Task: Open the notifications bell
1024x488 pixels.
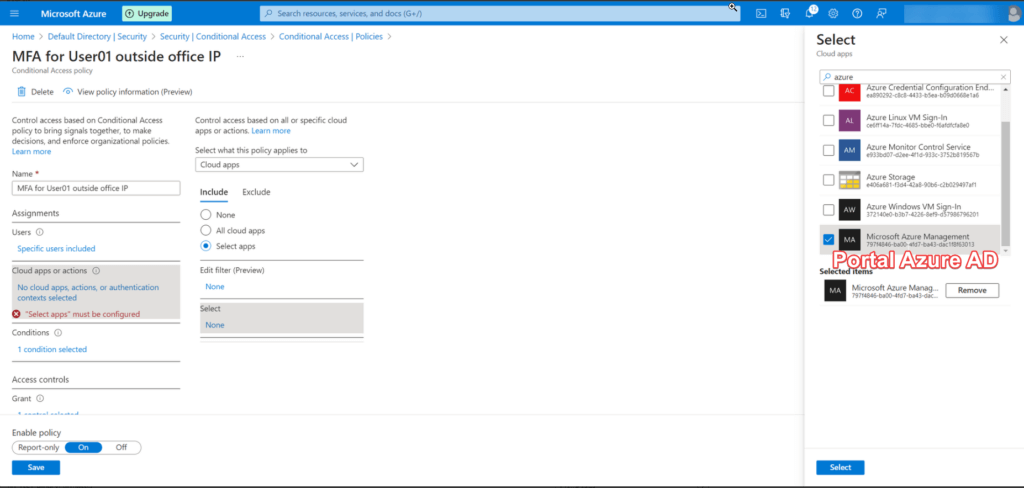Action: click(x=810, y=13)
